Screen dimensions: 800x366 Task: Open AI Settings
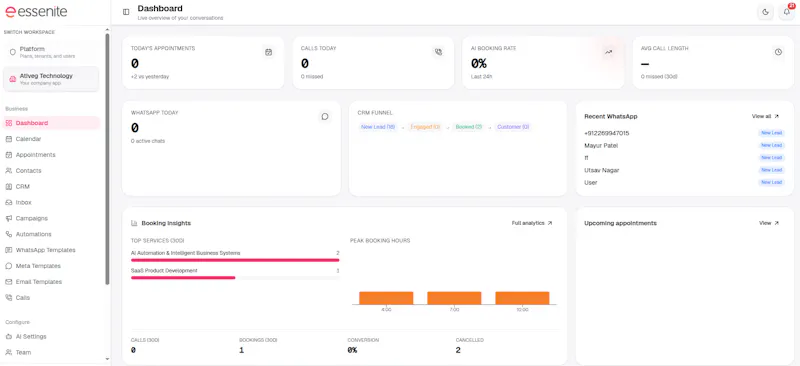click(51, 336)
